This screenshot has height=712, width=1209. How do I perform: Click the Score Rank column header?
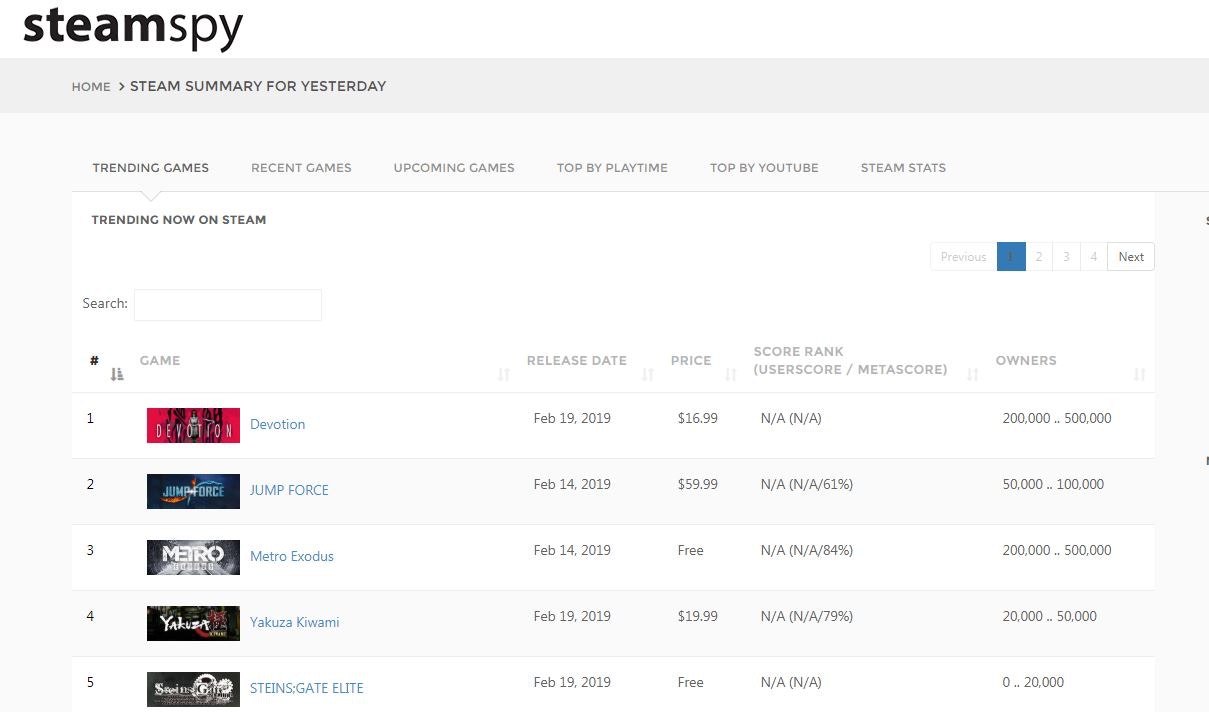[850, 361]
